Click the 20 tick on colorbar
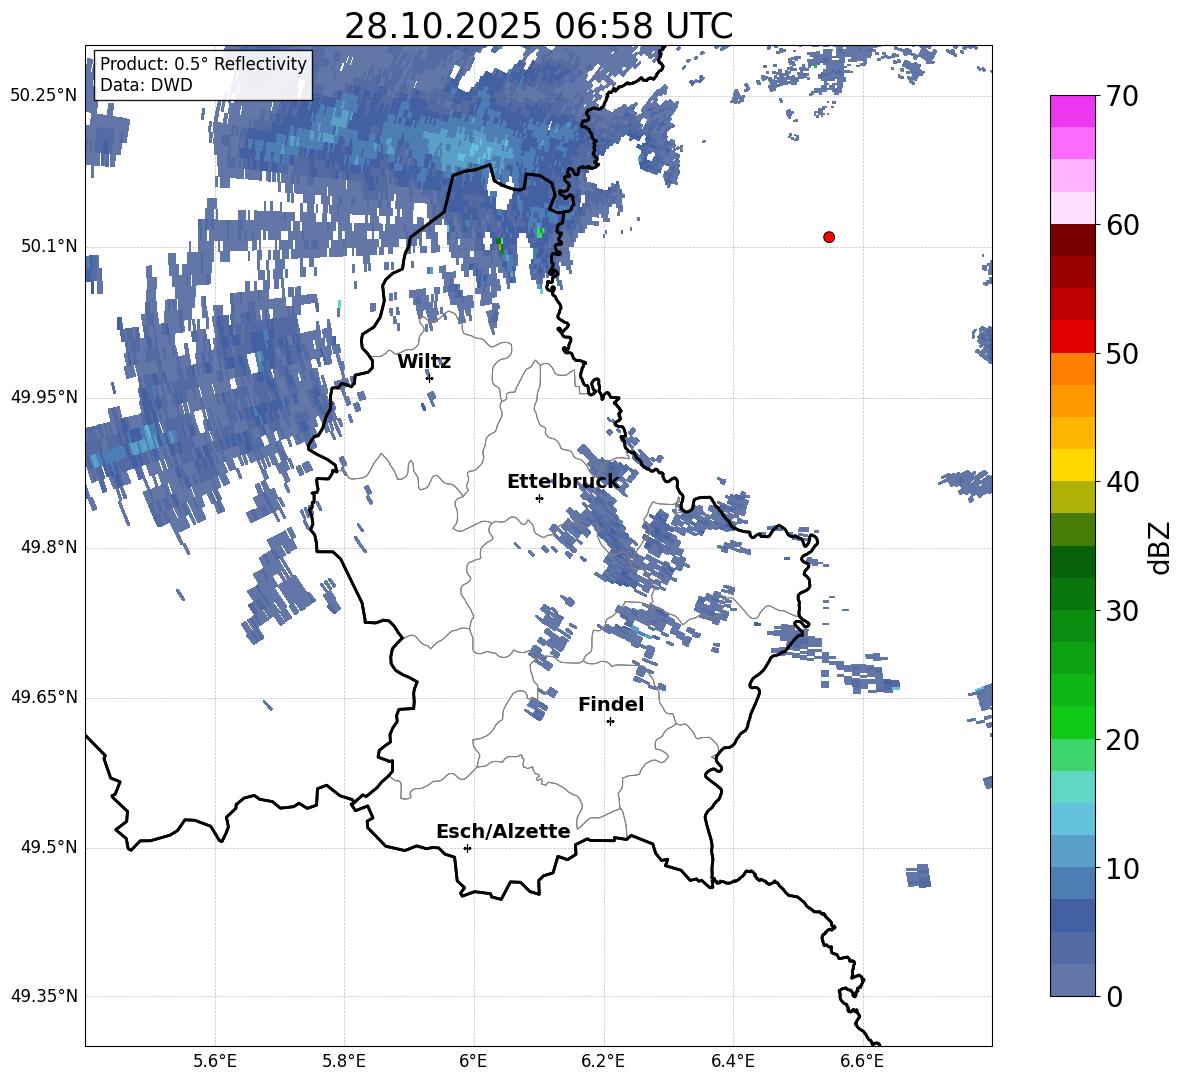Image resolution: width=1184 pixels, height=1081 pixels. (1121, 740)
